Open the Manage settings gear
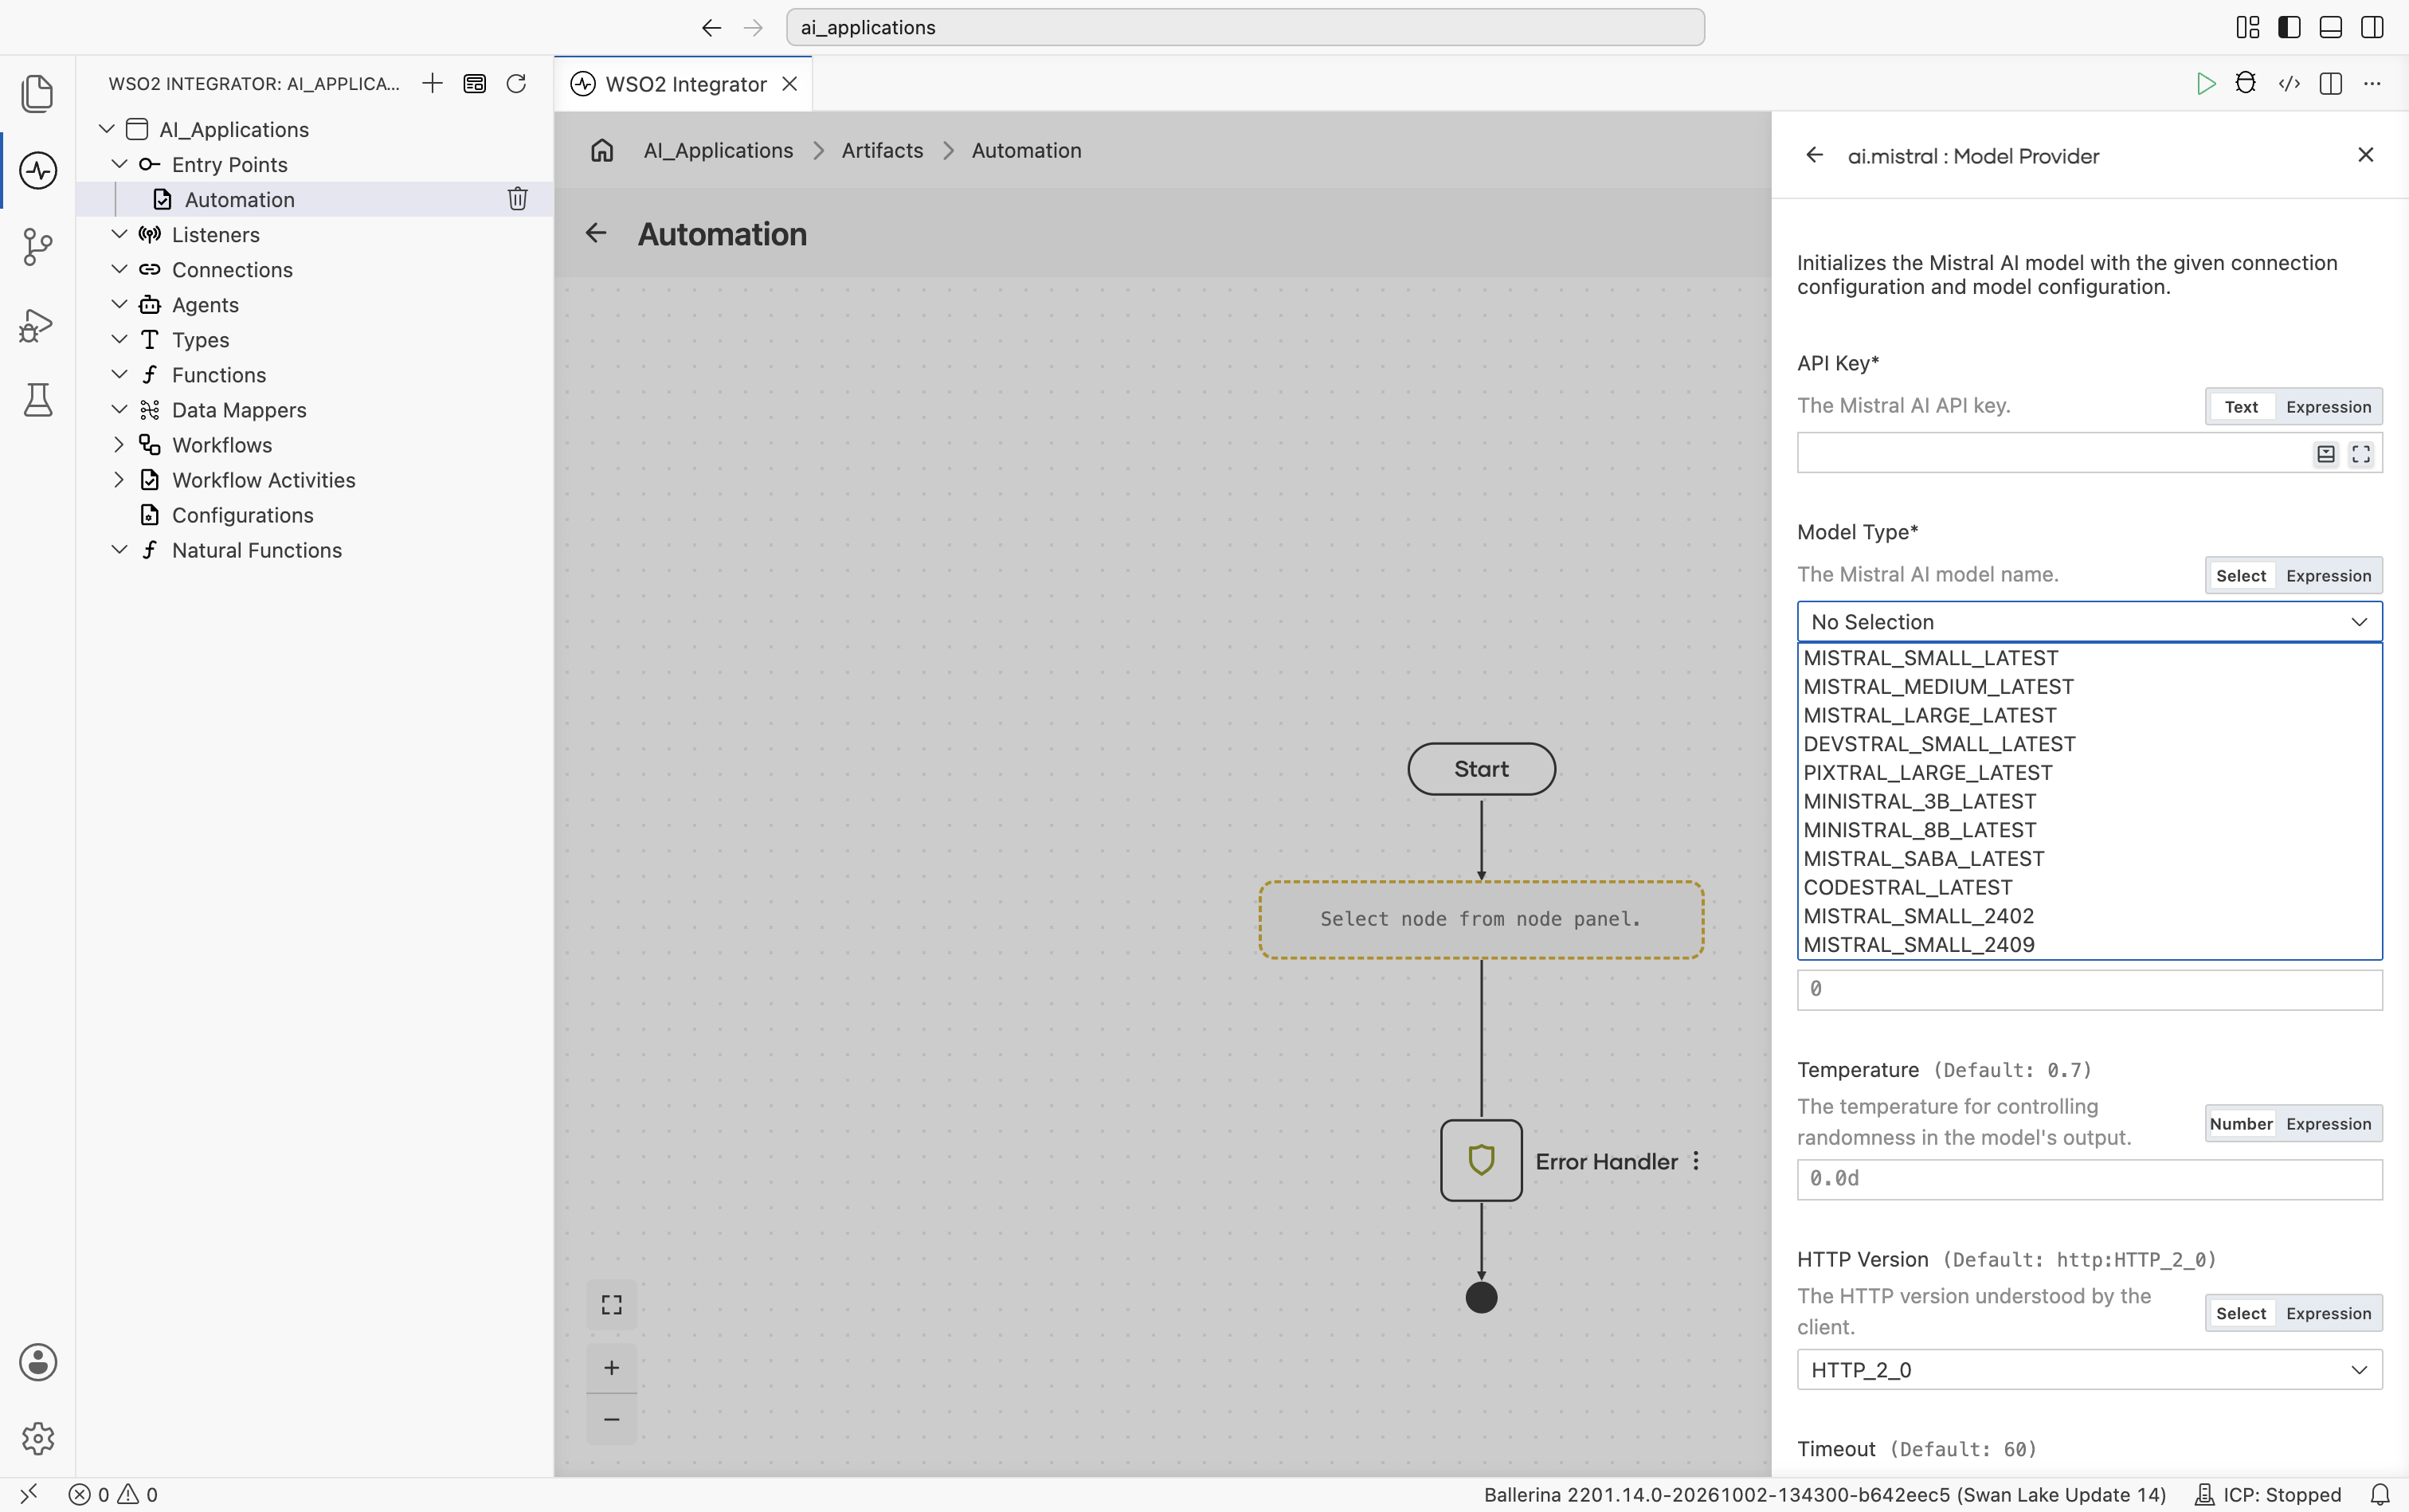 [37, 1438]
